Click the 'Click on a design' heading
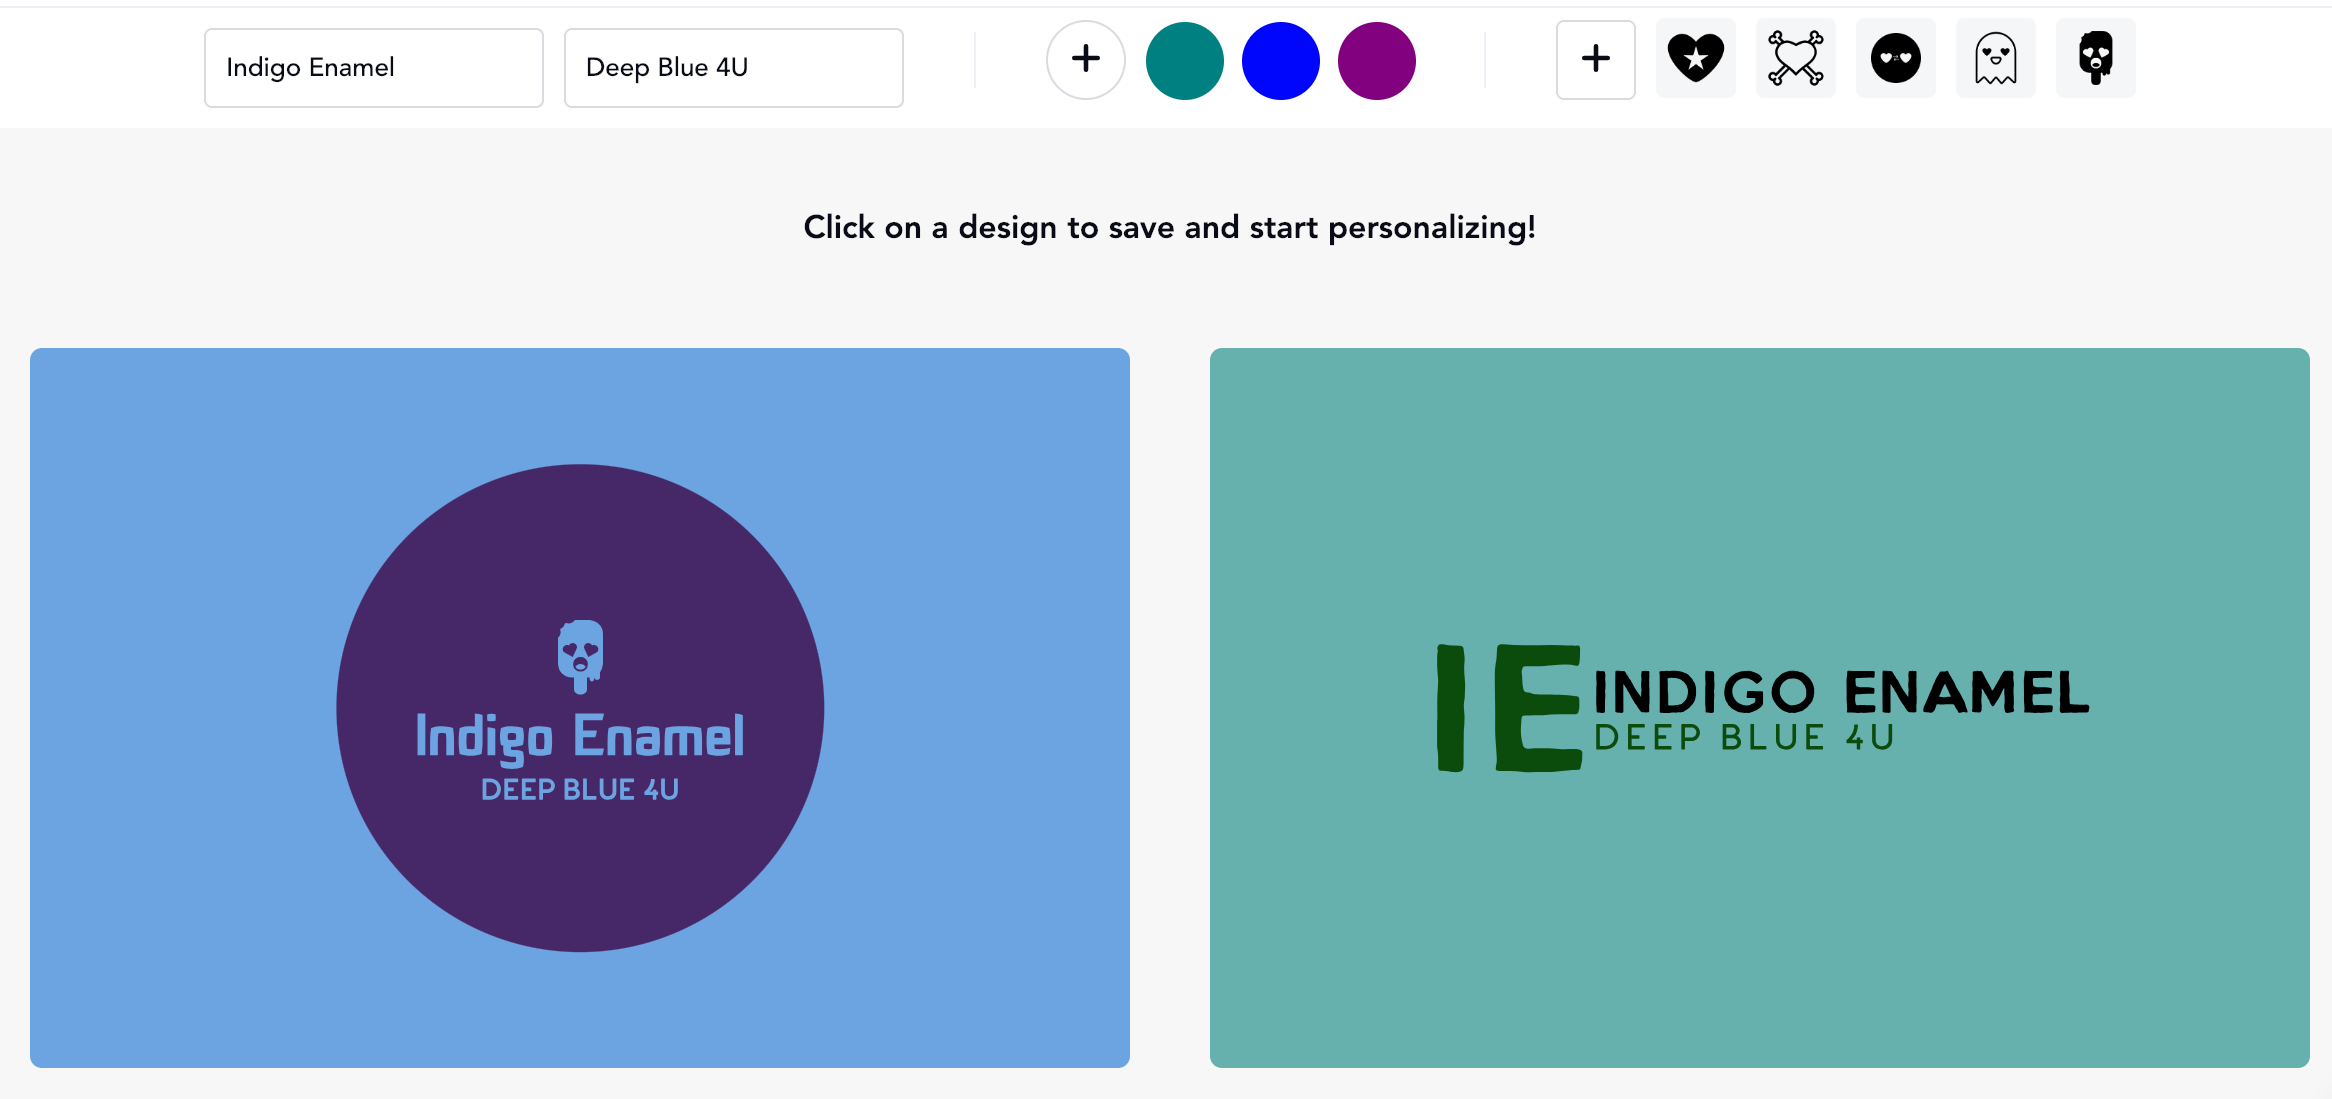This screenshot has width=2332, height=1099. 1169,228
